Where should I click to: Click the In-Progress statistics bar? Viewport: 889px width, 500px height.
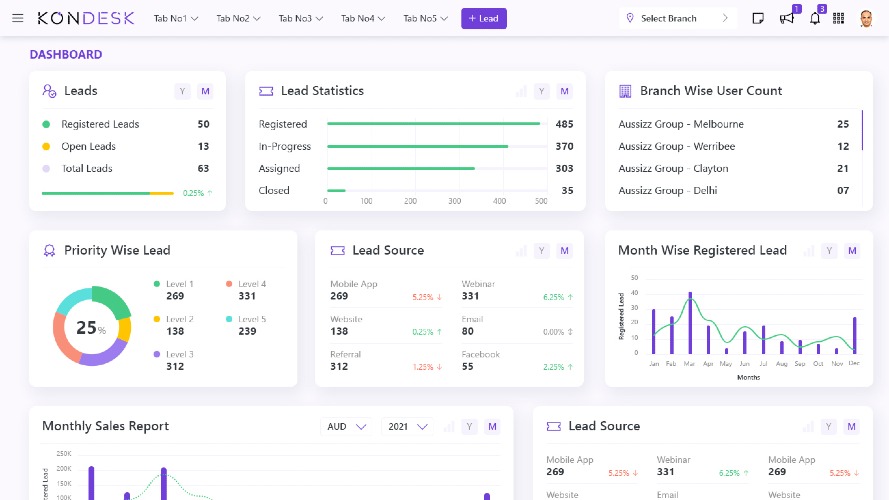tap(417, 146)
